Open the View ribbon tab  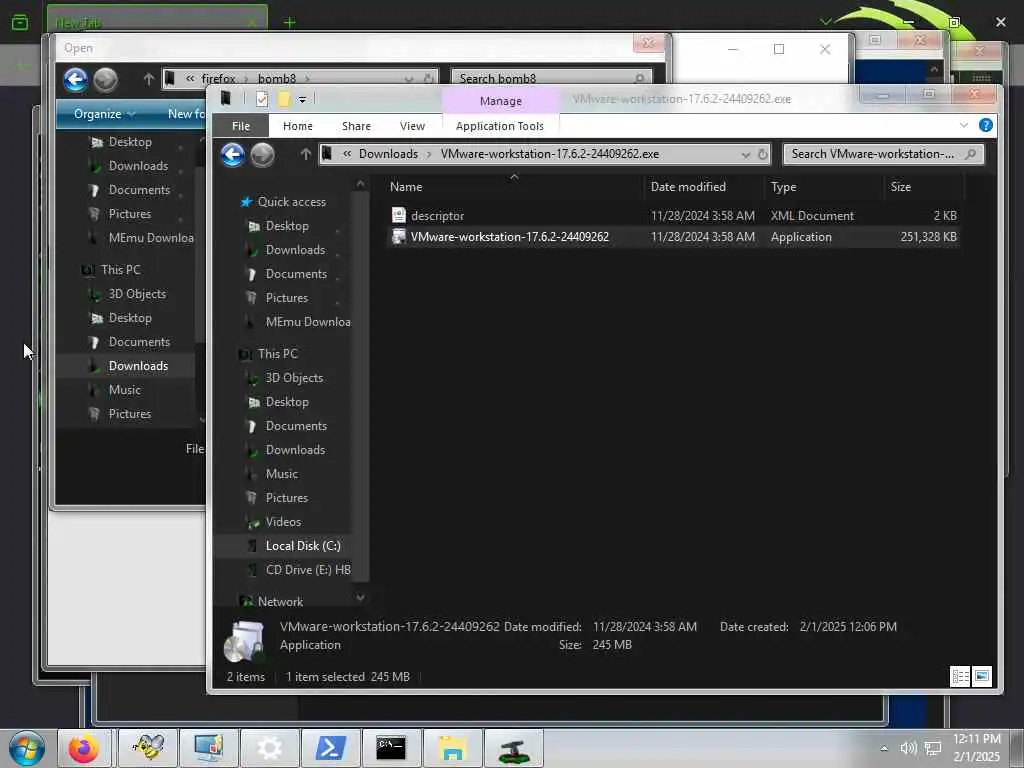[412, 126]
